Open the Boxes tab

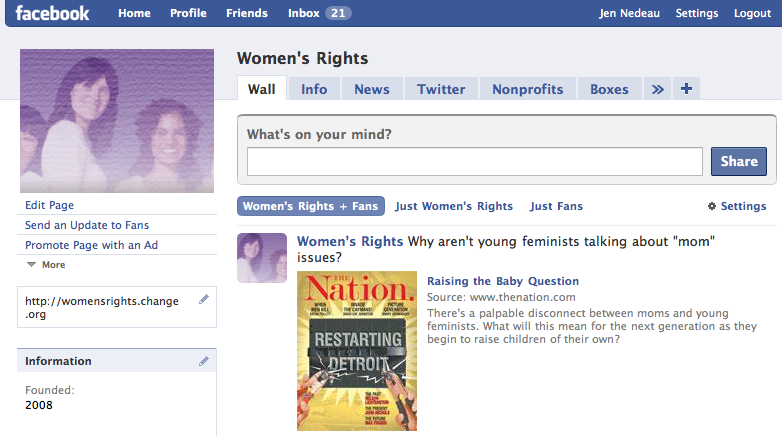point(609,89)
